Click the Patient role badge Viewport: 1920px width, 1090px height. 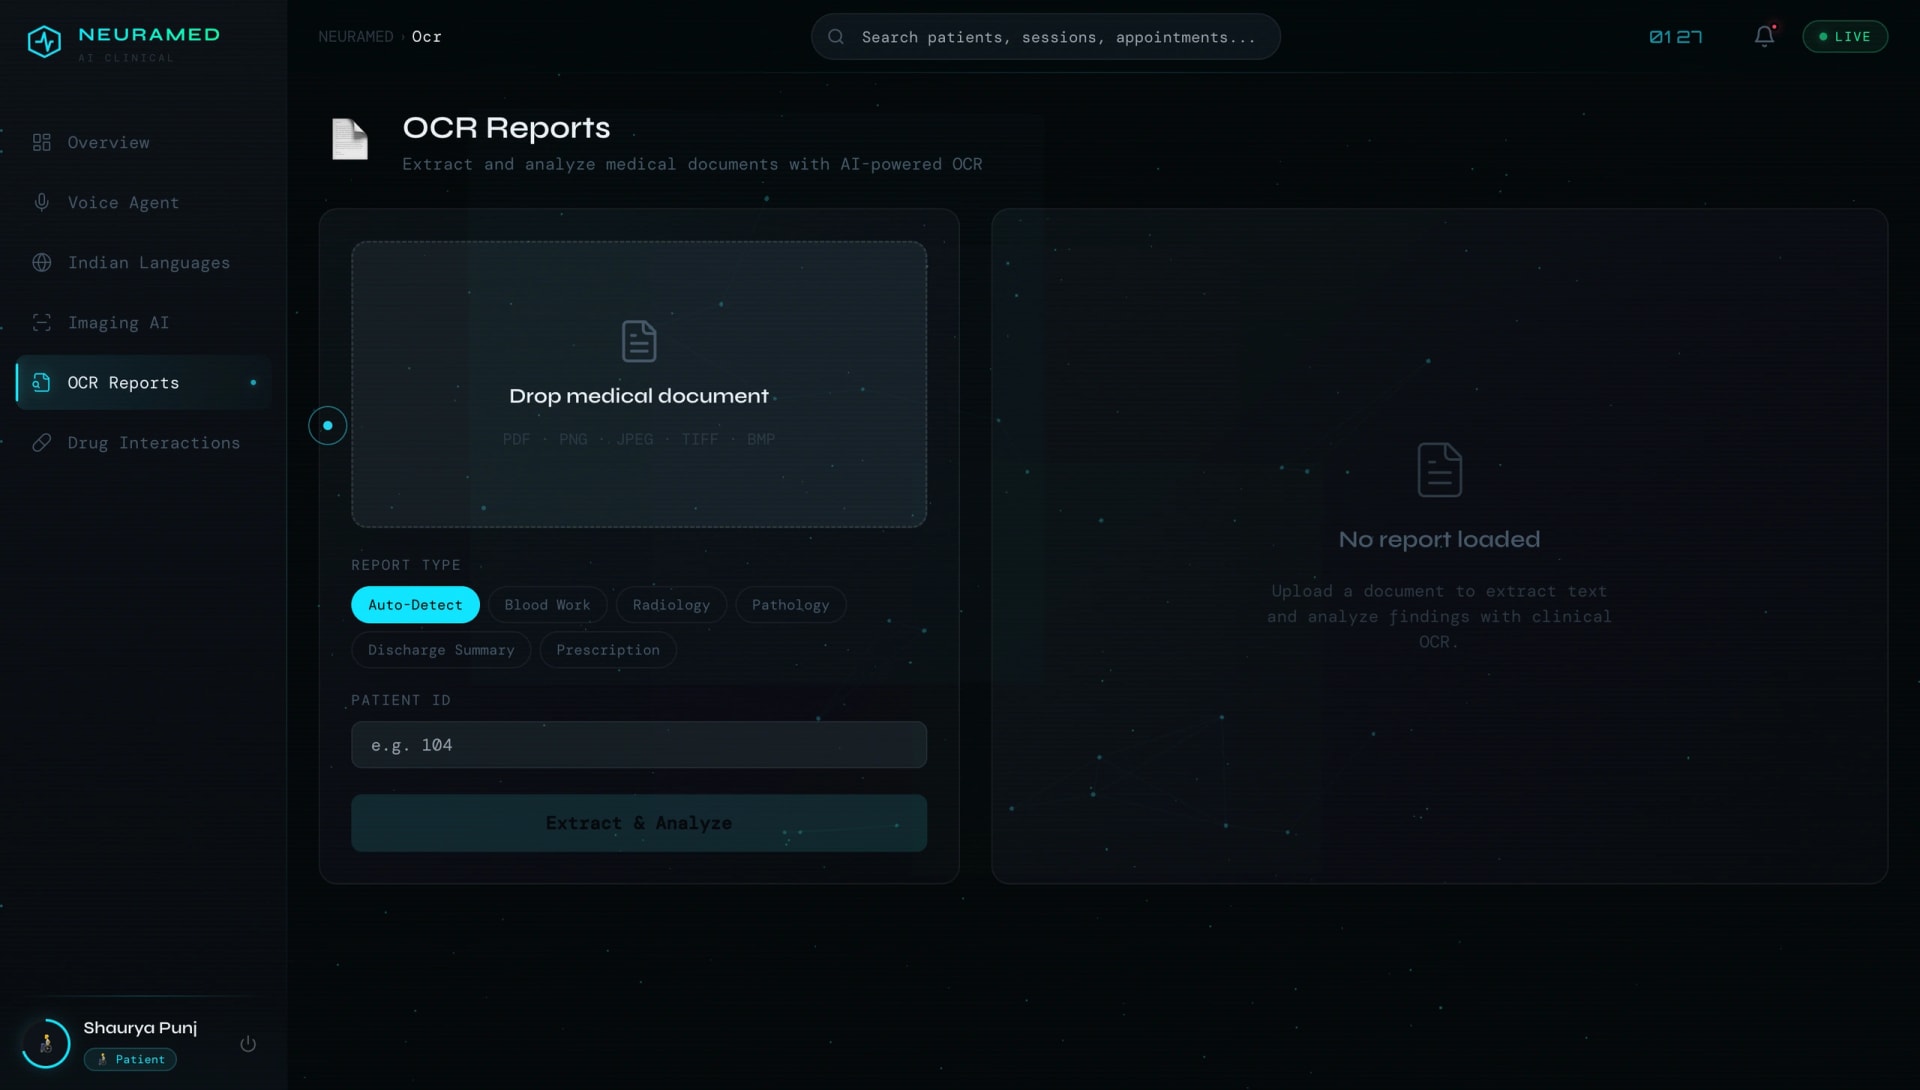(130, 1059)
